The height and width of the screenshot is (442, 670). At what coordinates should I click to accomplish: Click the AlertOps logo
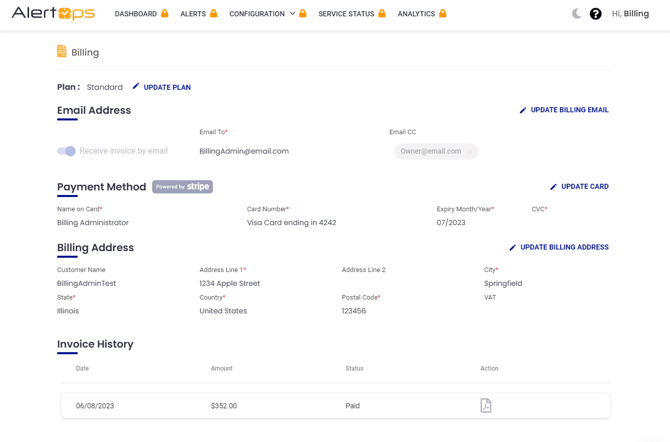[x=53, y=14]
